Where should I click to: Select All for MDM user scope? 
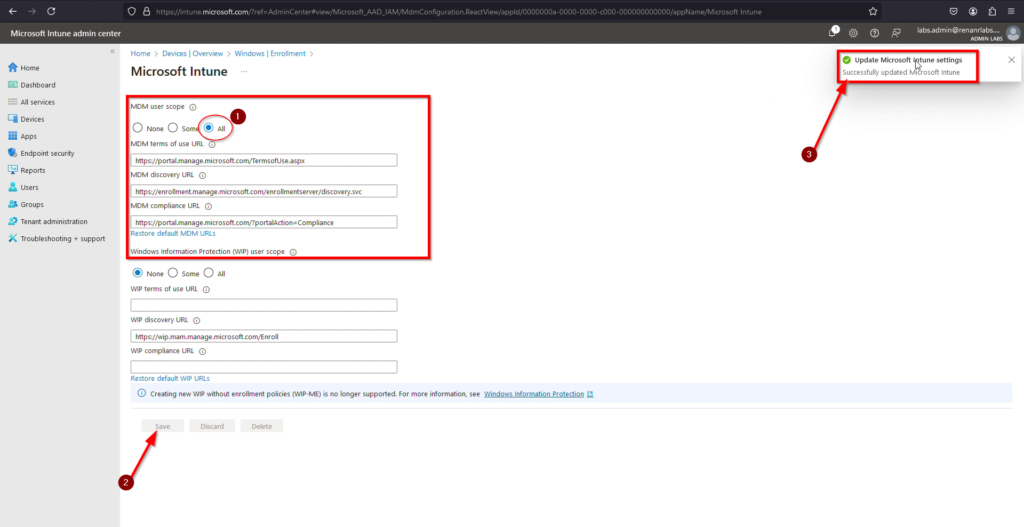208,128
